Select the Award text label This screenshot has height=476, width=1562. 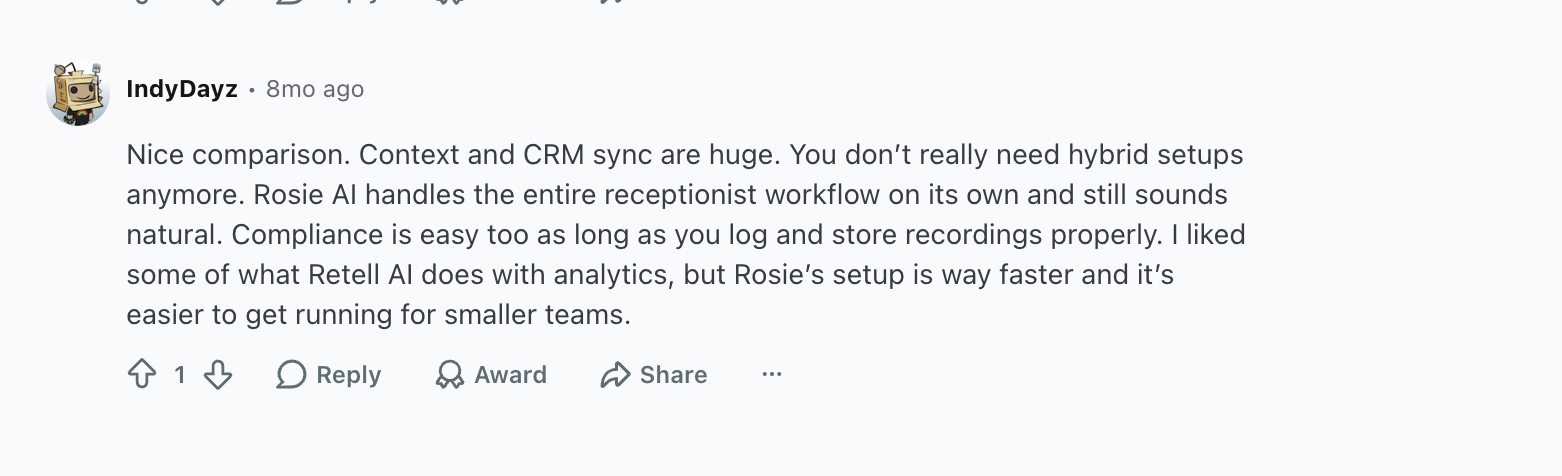510,375
